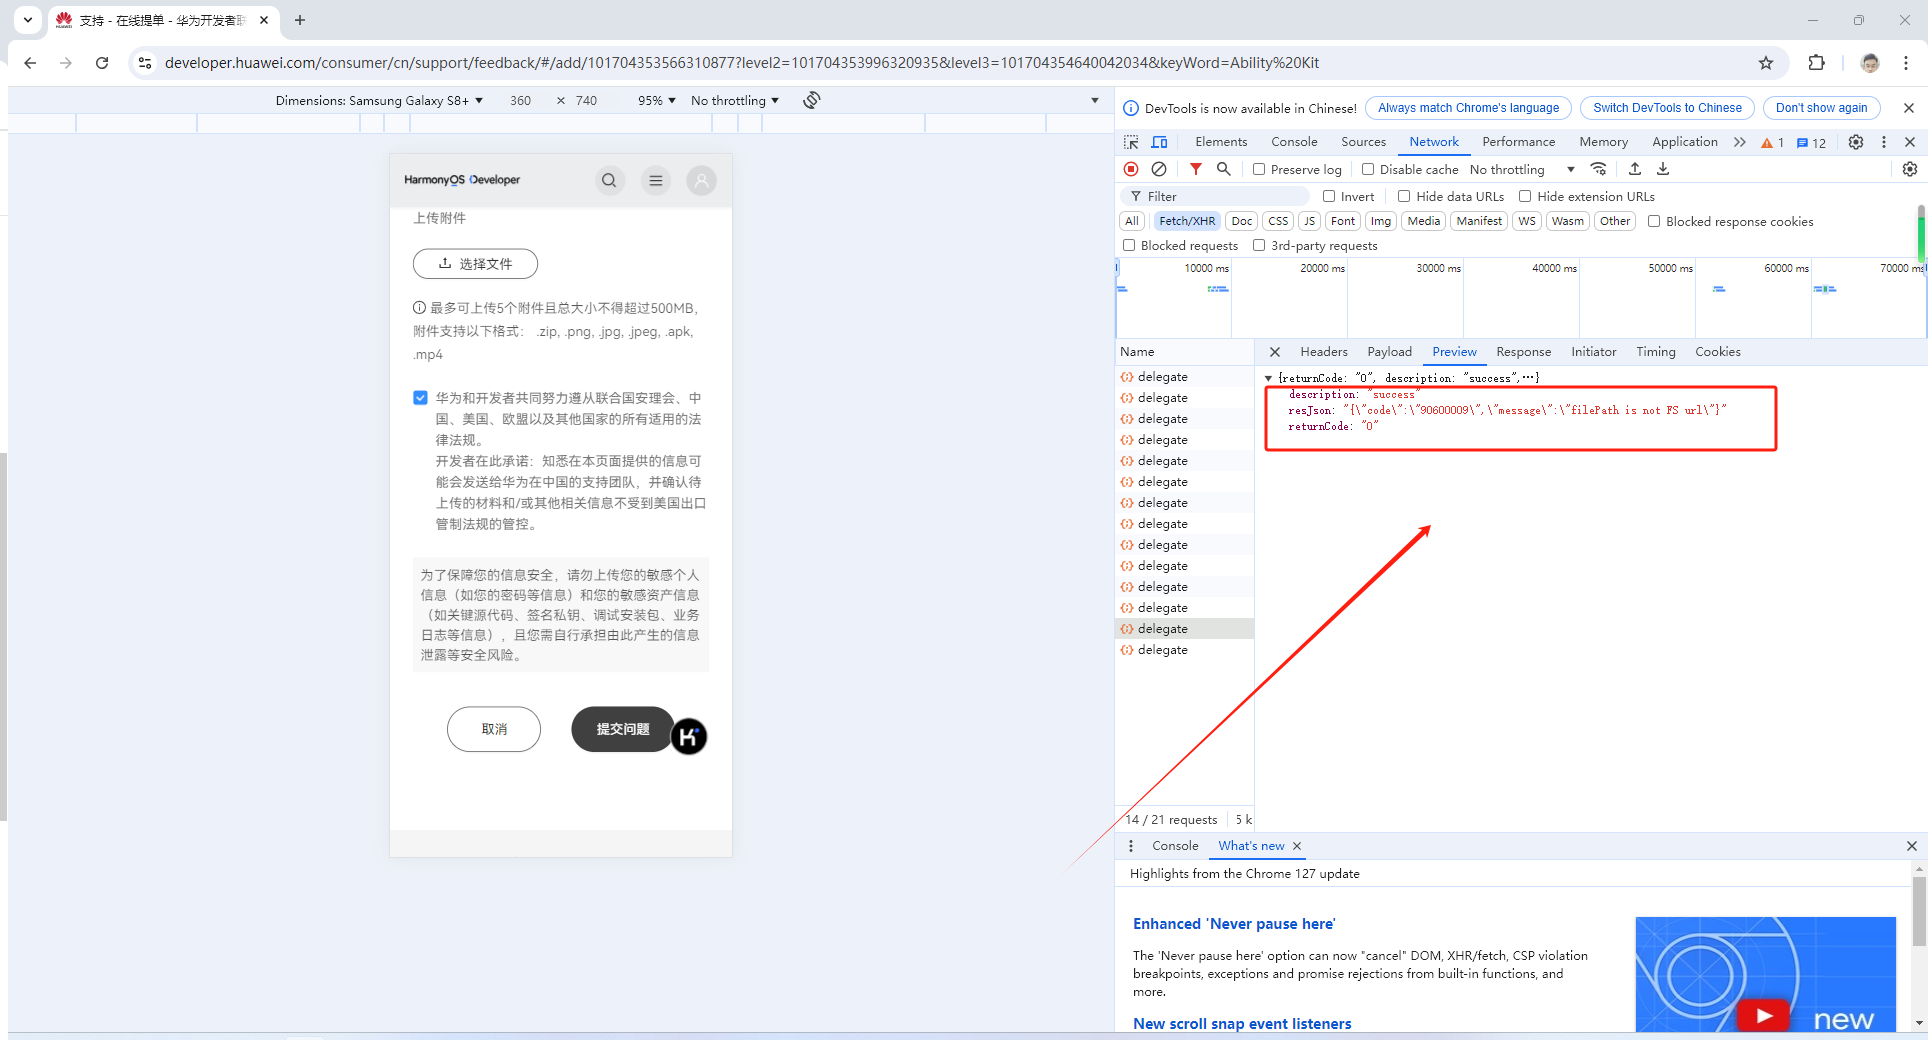Screen dimensions: 1928x1040
Task: Open the Payload tab
Action: (1389, 352)
